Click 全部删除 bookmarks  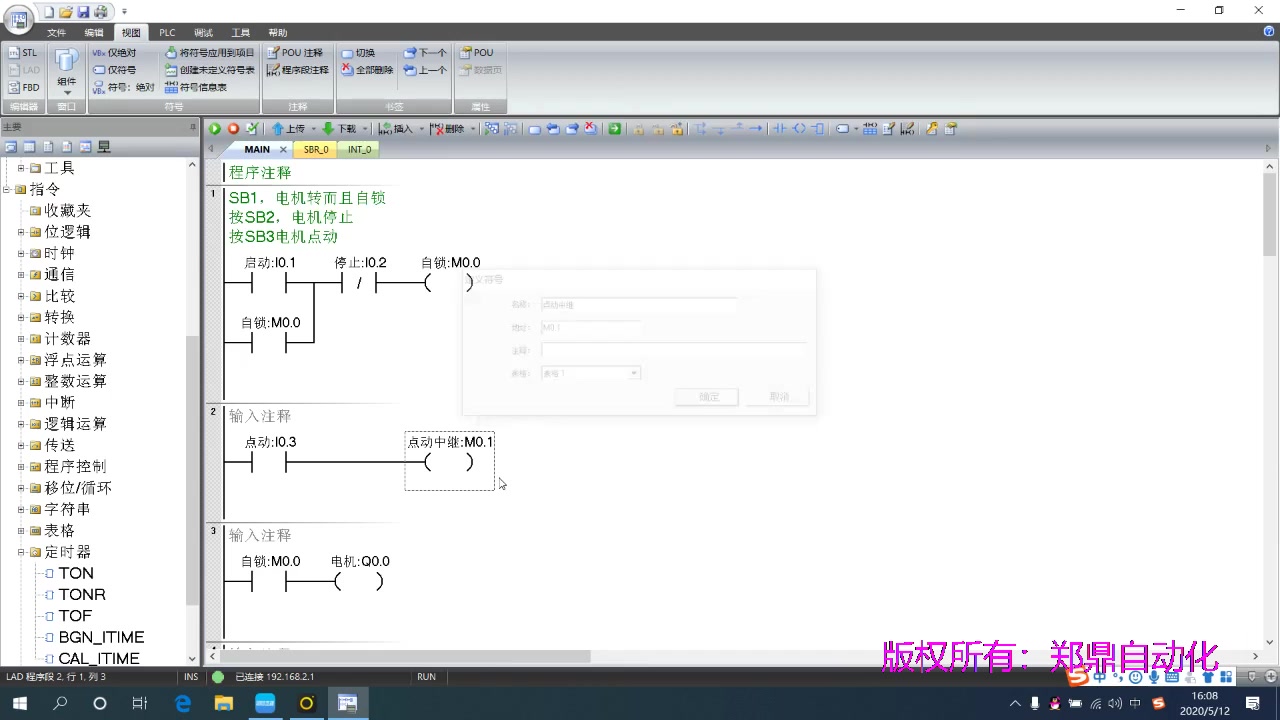(367, 70)
